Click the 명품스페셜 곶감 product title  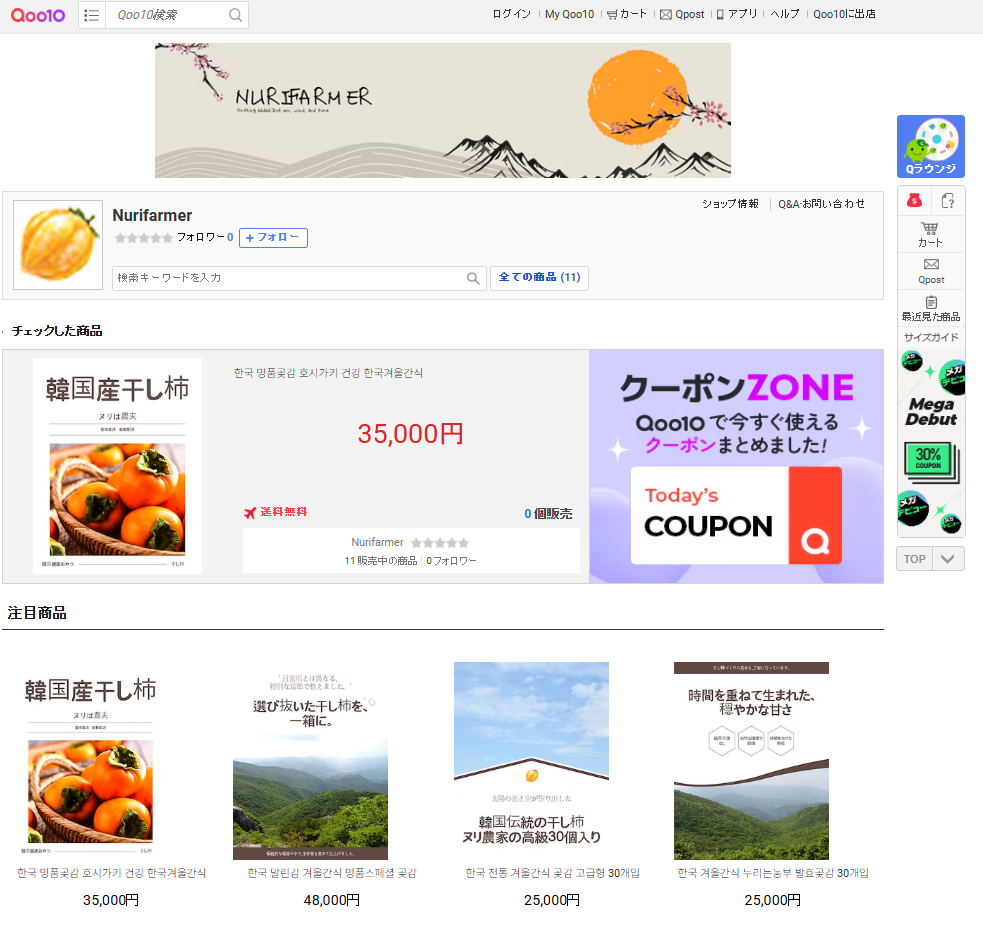332,873
